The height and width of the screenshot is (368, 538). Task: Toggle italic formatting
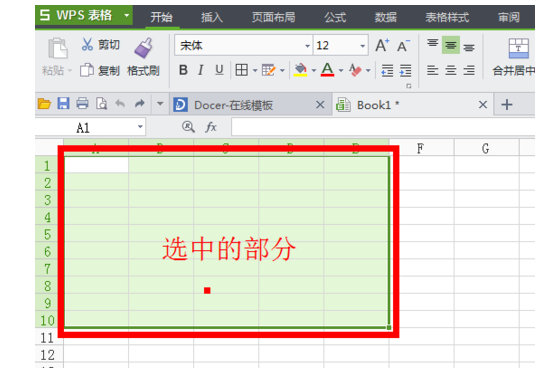(201, 70)
